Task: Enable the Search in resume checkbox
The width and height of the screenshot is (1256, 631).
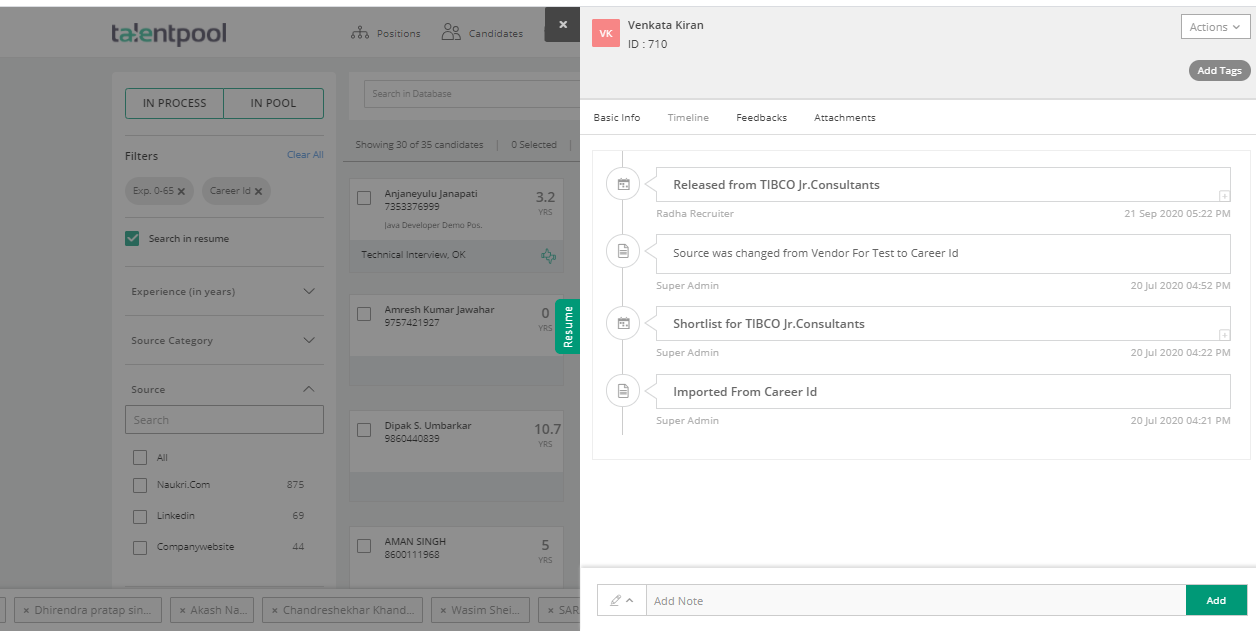Action: [x=131, y=238]
